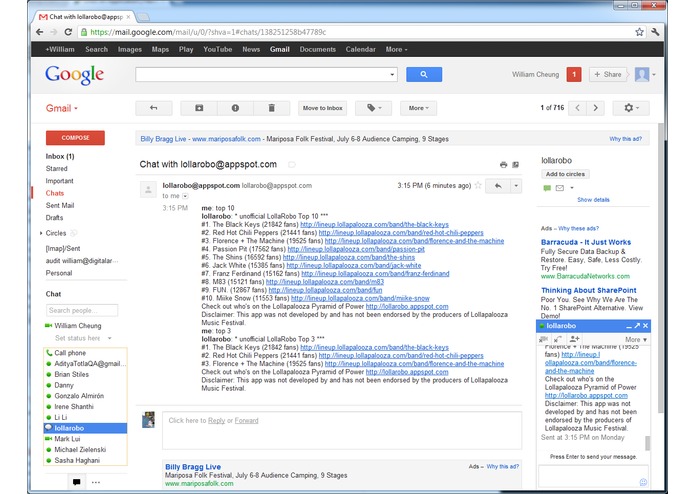Start video call in chat popup
The image size is (695, 494).
click(x=543, y=339)
